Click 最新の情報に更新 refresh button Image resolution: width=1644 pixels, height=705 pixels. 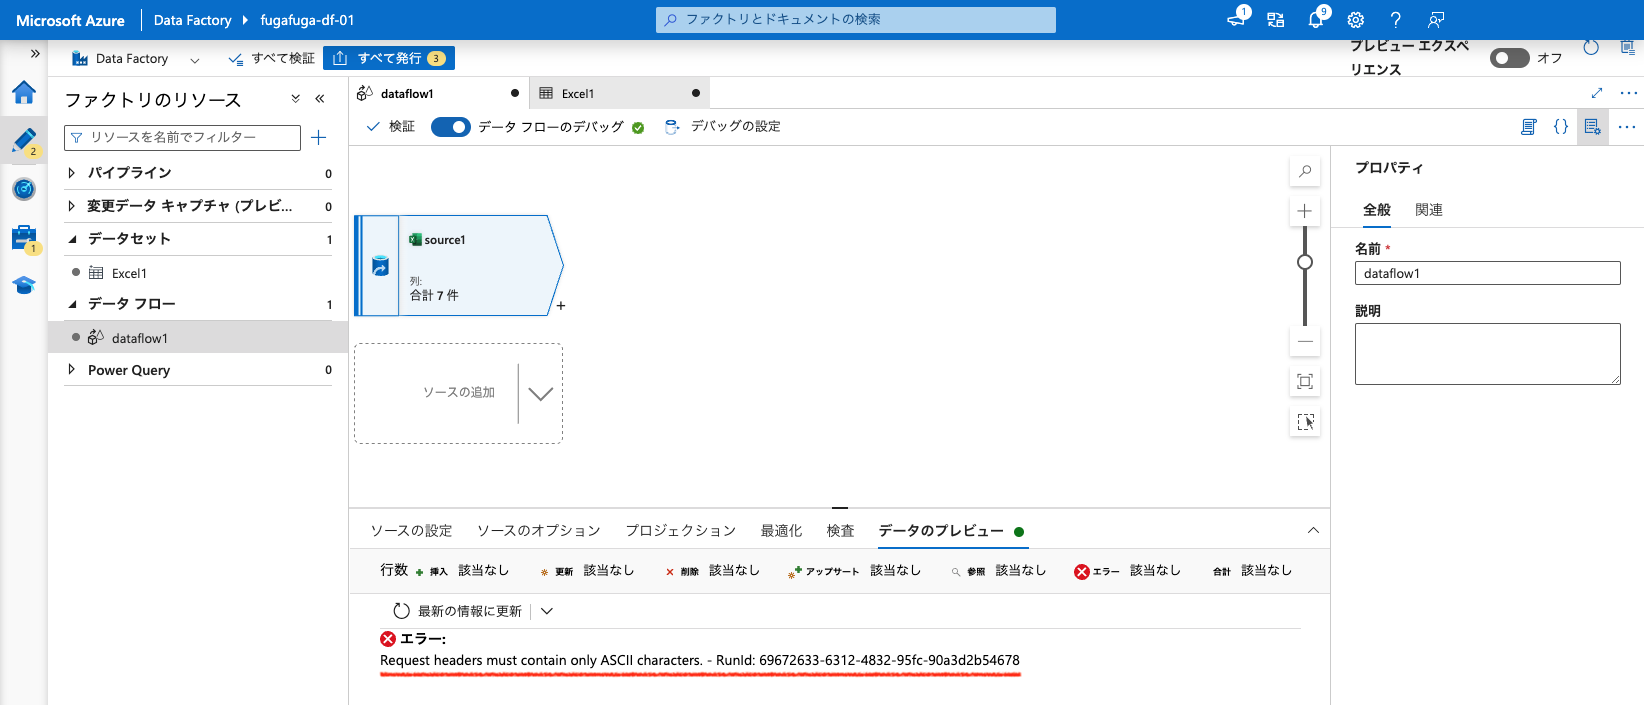point(458,611)
